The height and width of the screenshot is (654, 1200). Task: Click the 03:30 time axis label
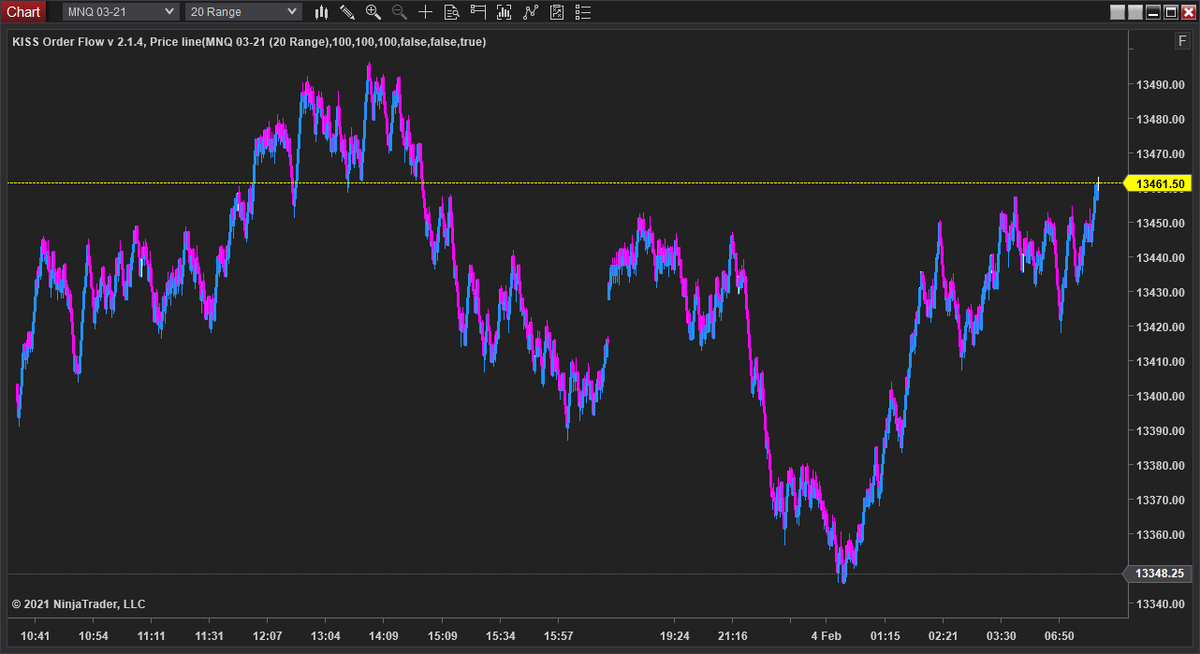pyautogui.click(x=1001, y=636)
